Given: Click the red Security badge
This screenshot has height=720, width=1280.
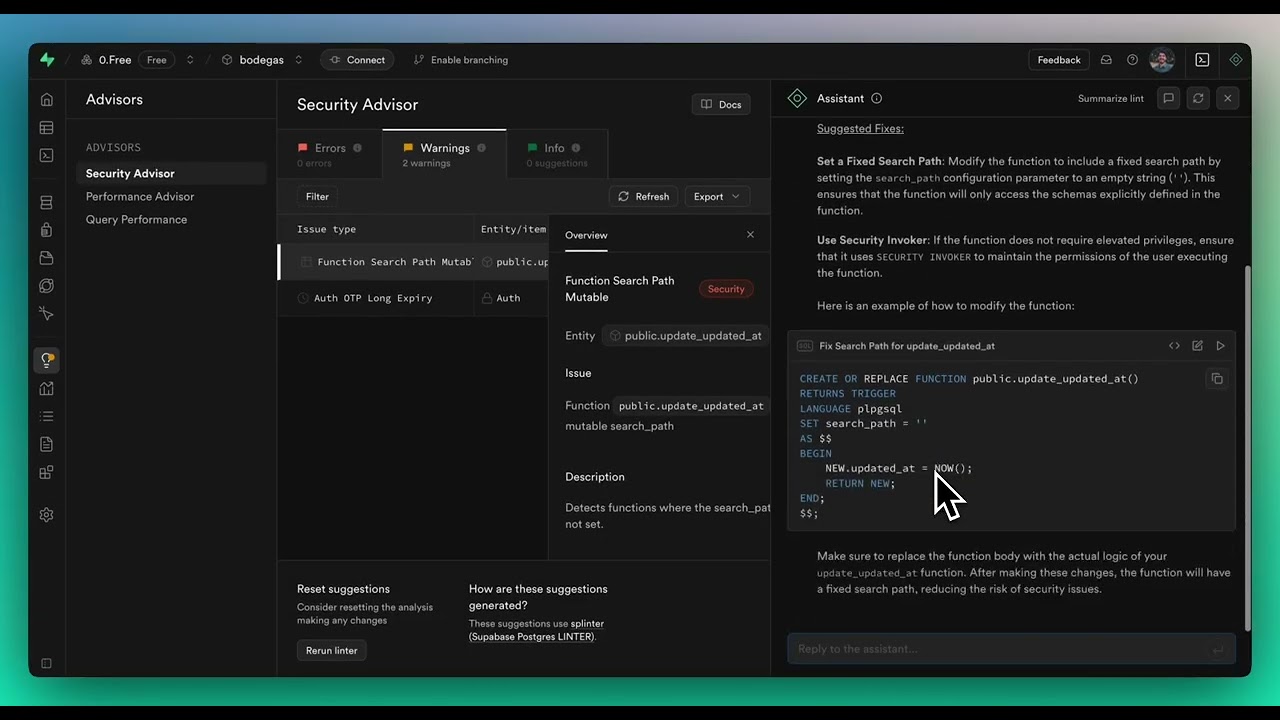Looking at the screenshot, I should [x=726, y=289].
